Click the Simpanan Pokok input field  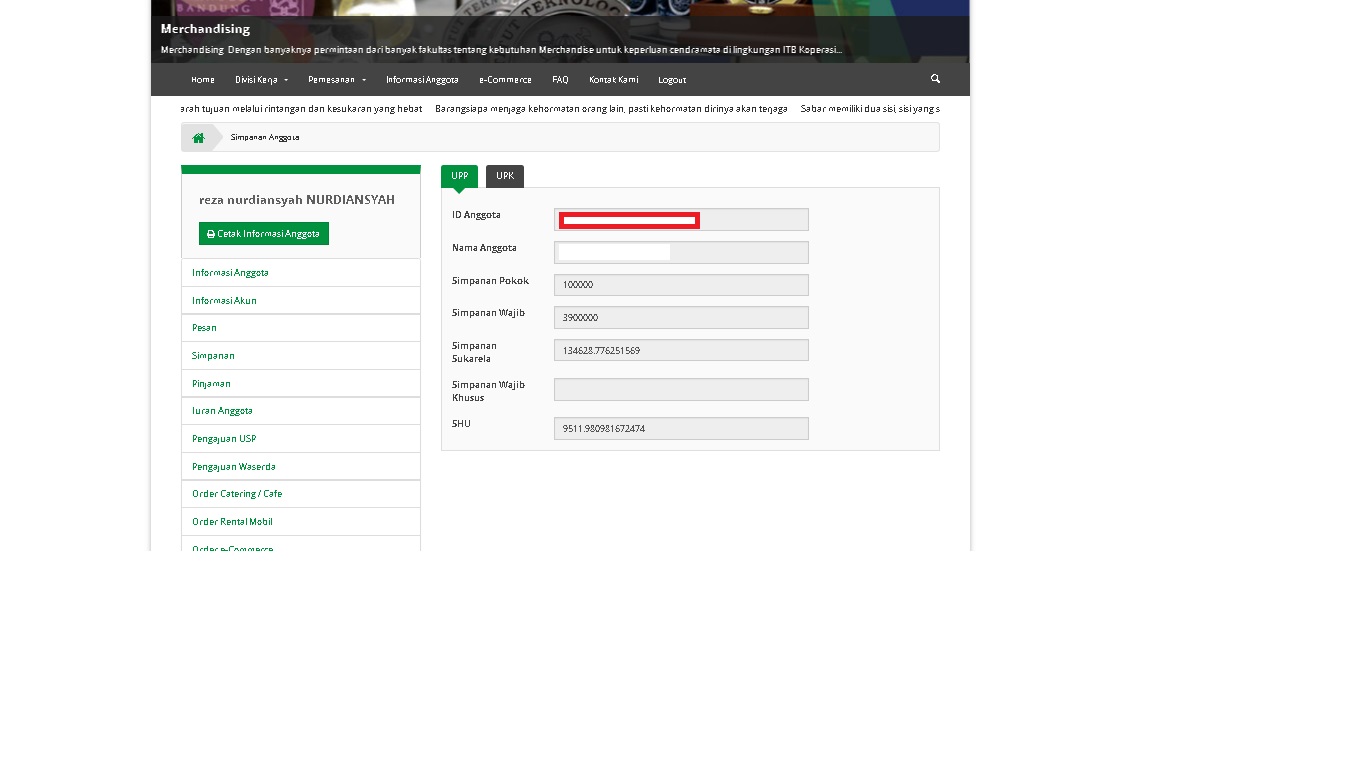681,285
